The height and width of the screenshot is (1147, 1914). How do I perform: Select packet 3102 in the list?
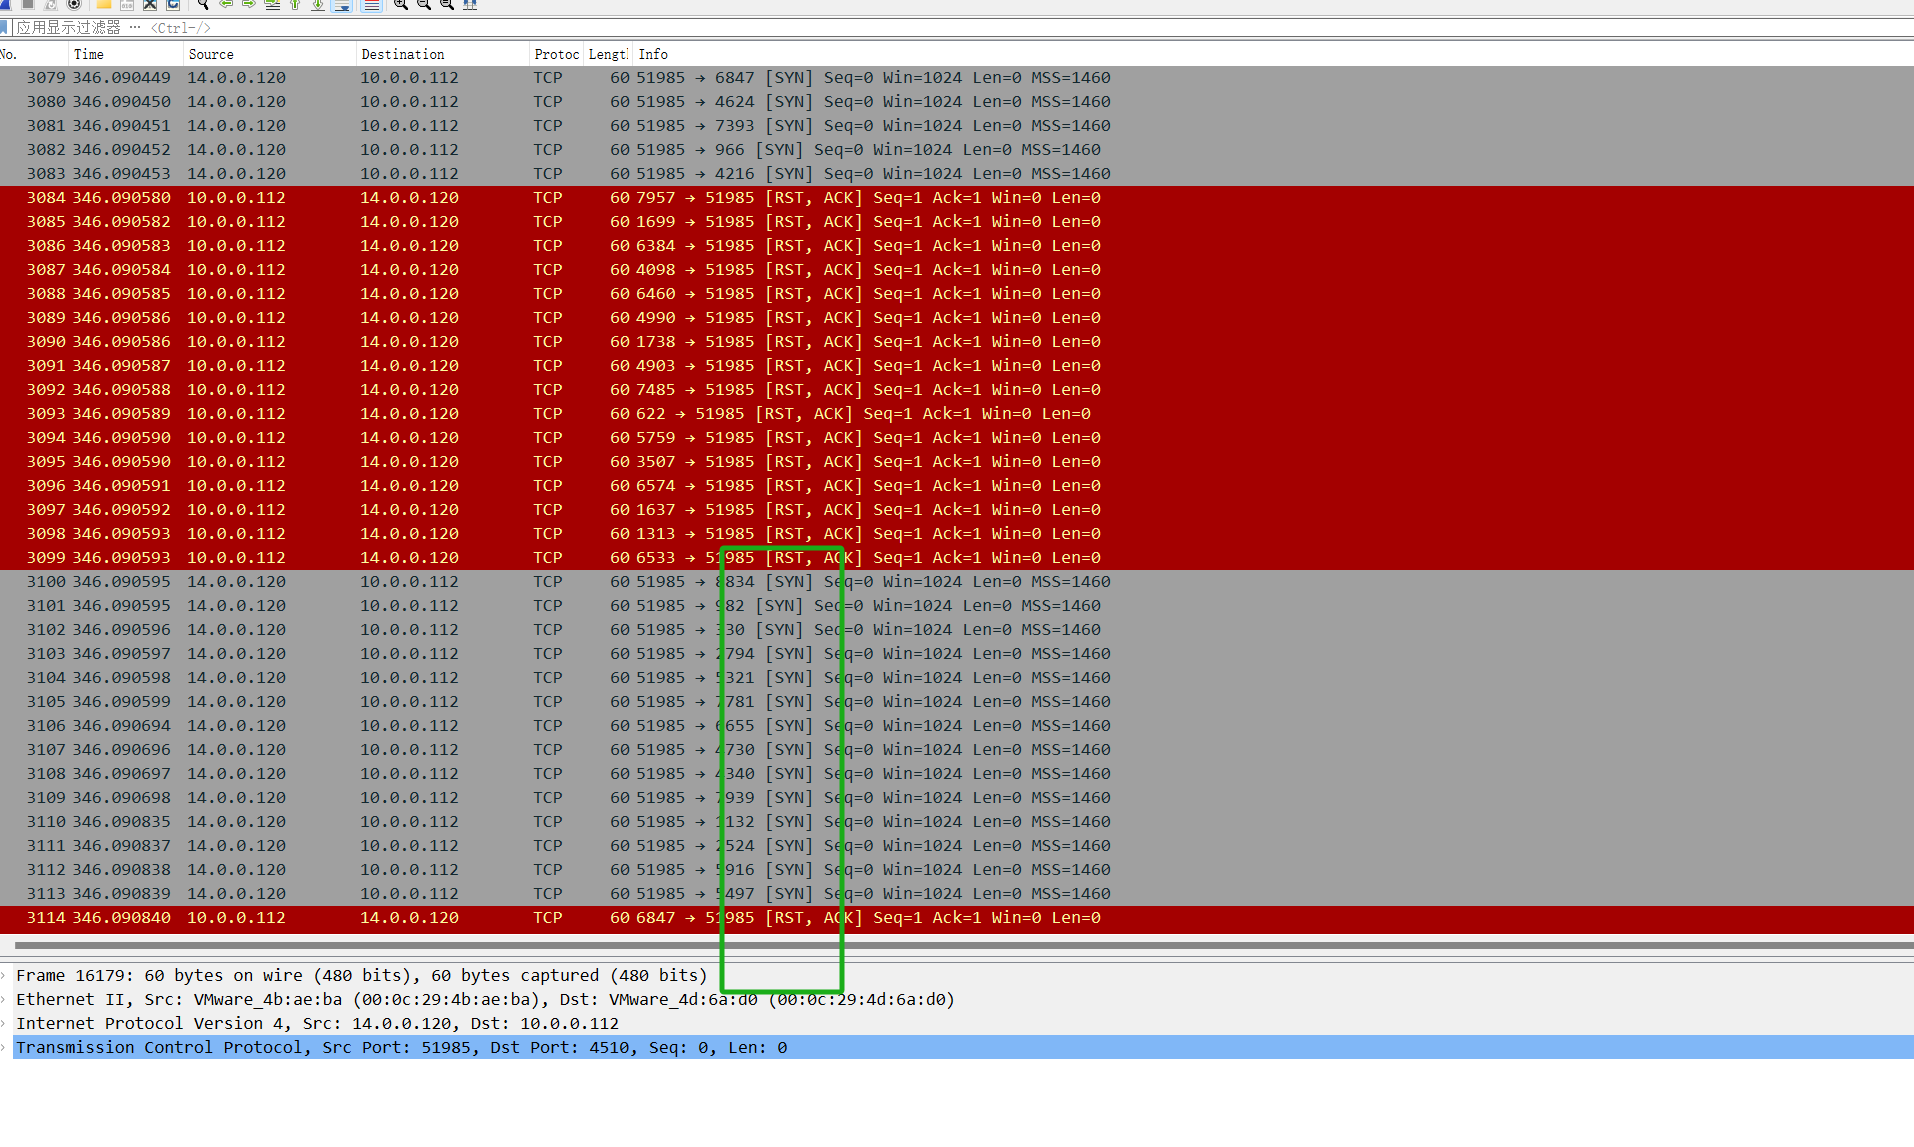coord(957,630)
